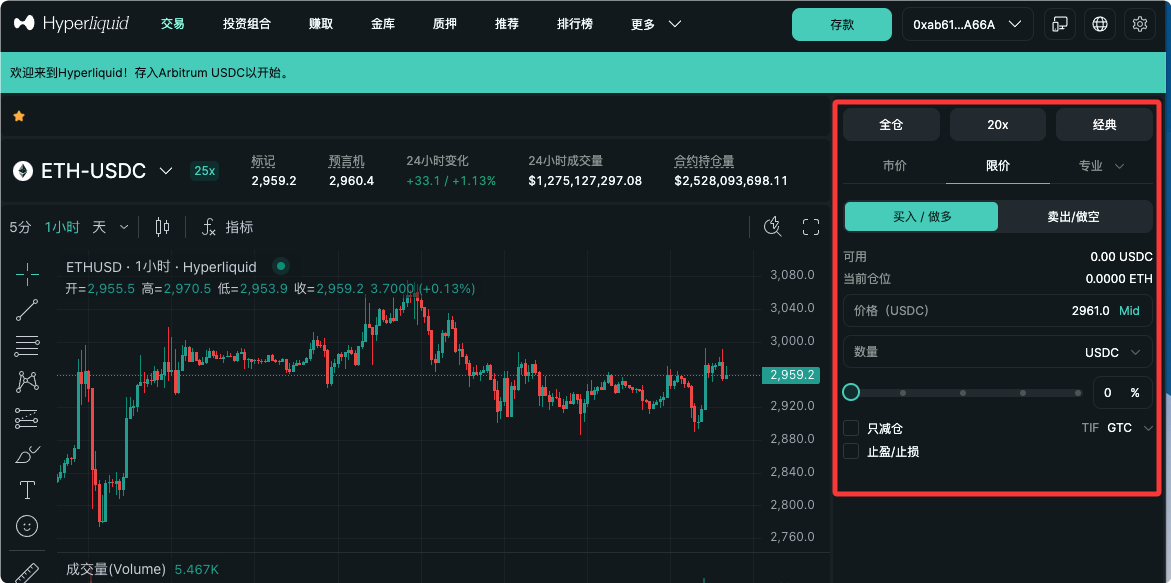Enable the 只减仓 checkbox

click(851, 428)
